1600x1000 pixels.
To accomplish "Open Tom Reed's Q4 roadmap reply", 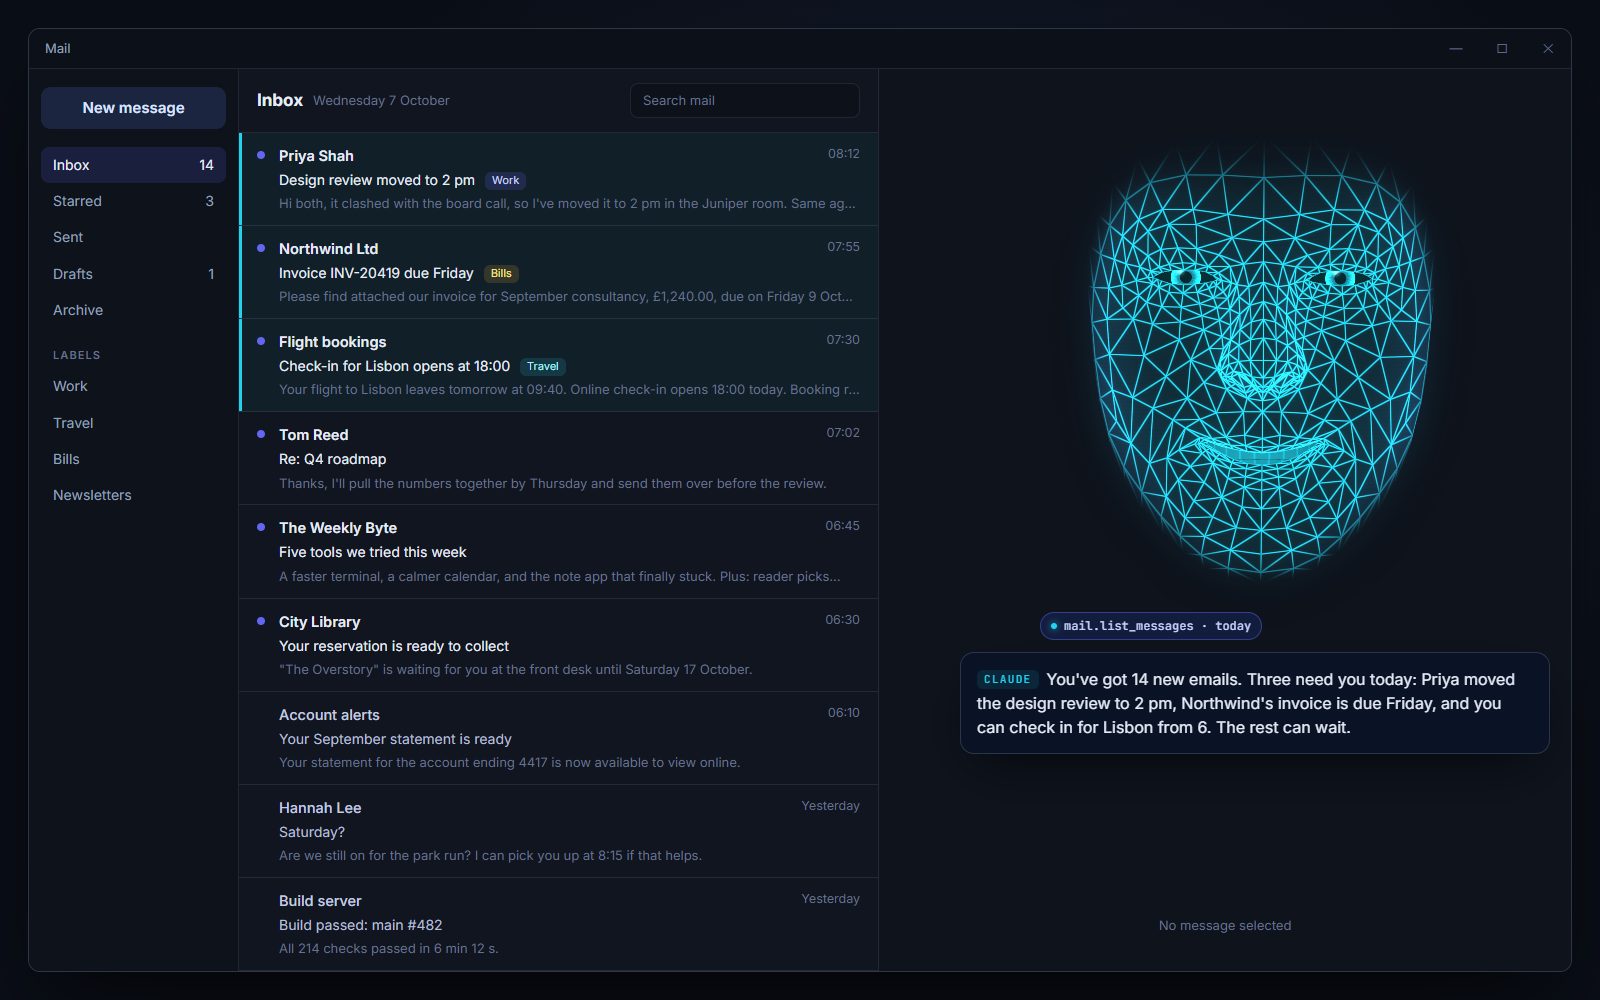I will [x=558, y=458].
